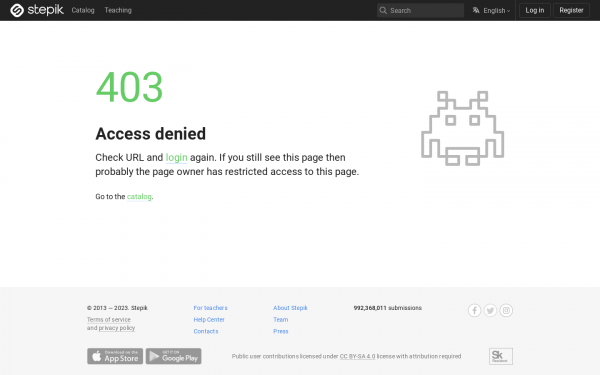This screenshot has height=375, width=600.
Task: Click the space invader illustration
Action: pos(462,128)
